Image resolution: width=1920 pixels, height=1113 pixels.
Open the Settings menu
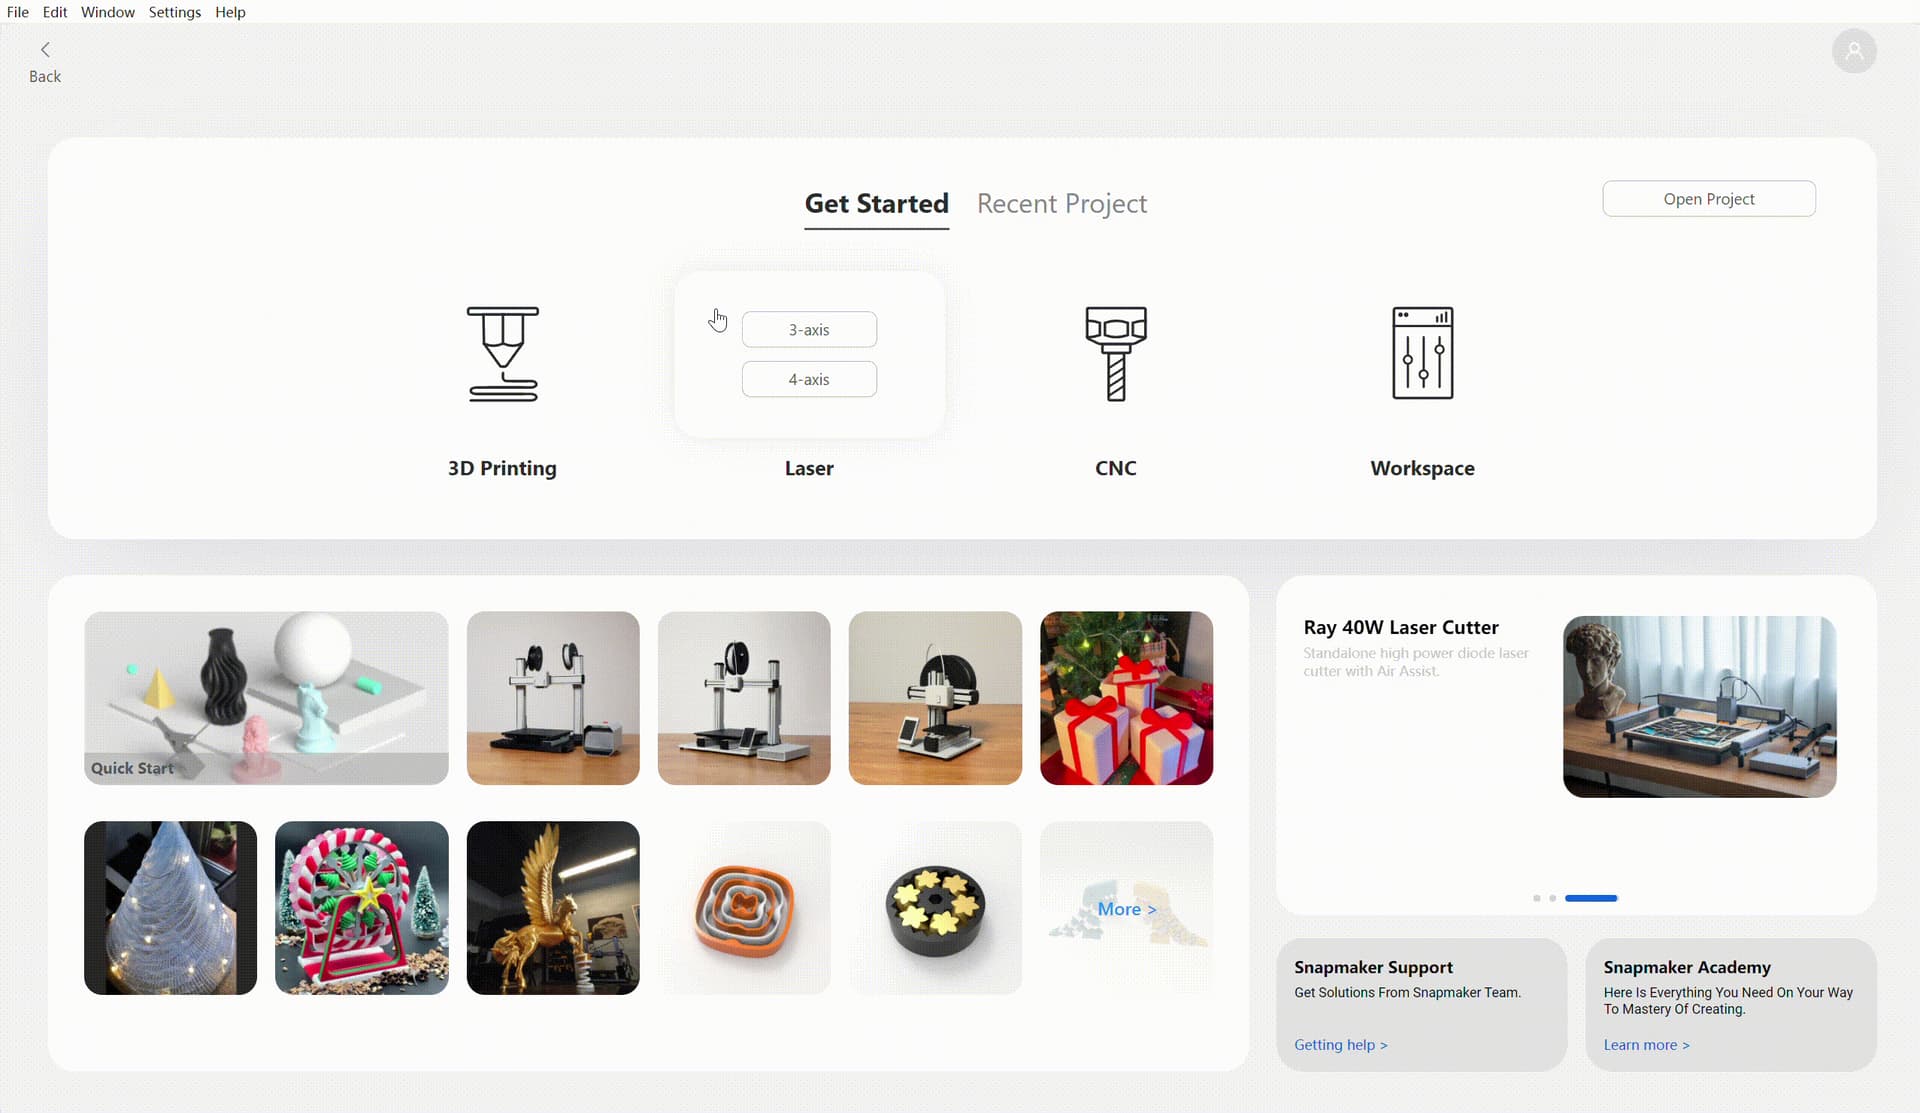tap(175, 12)
